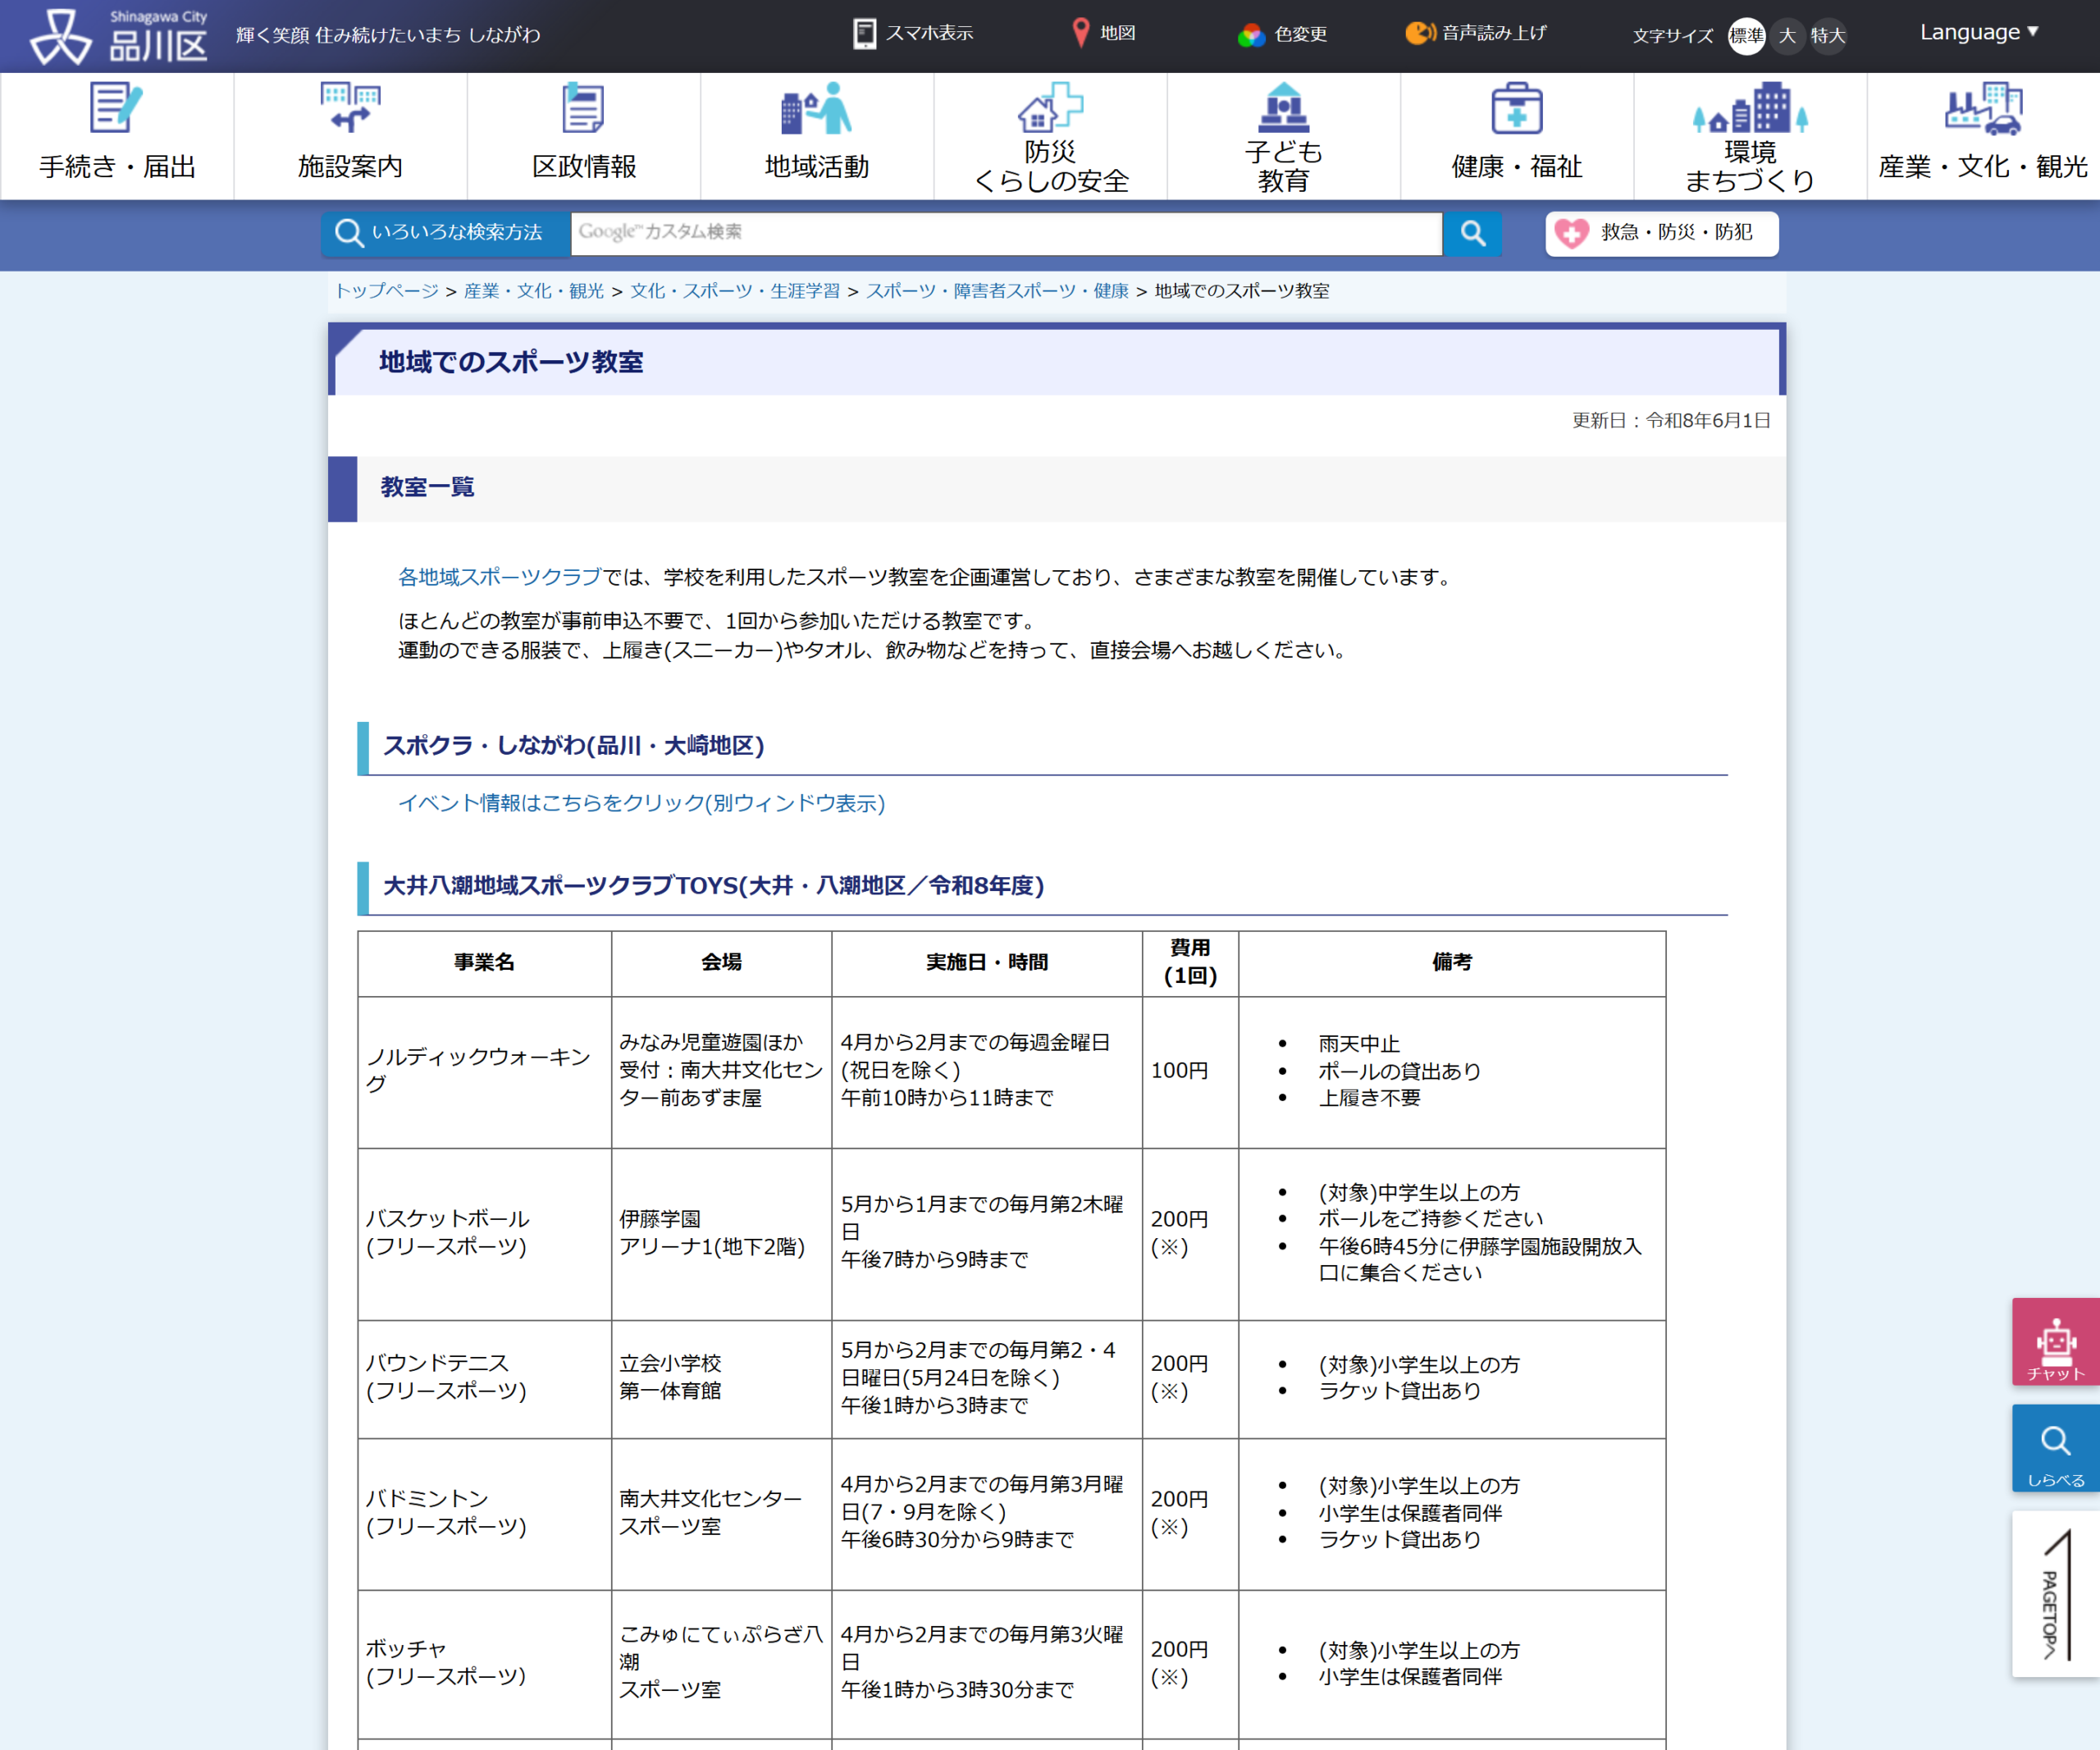2100x1750 pixels.
Task: Open the チャット robot widget
Action: (x=2055, y=1341)
